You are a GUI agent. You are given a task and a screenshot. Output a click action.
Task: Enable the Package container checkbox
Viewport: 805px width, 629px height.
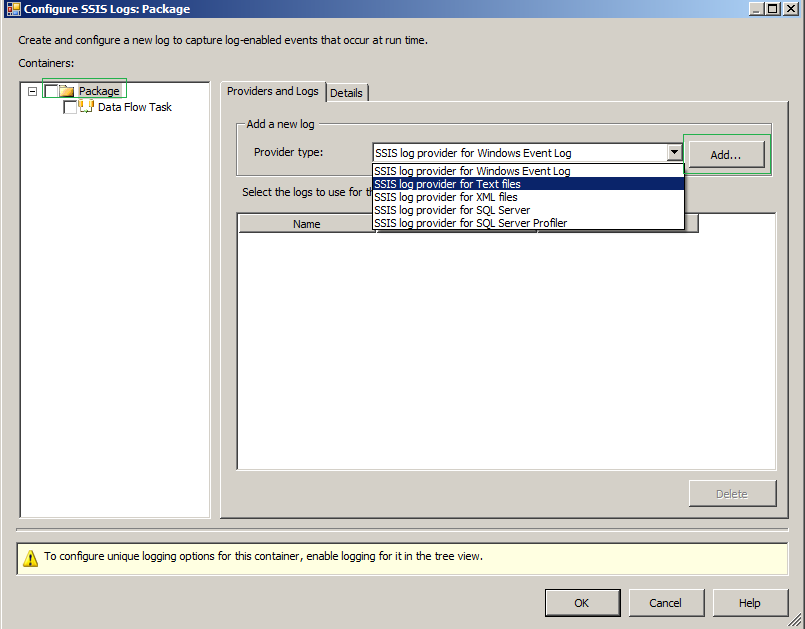tap(51, 91)
